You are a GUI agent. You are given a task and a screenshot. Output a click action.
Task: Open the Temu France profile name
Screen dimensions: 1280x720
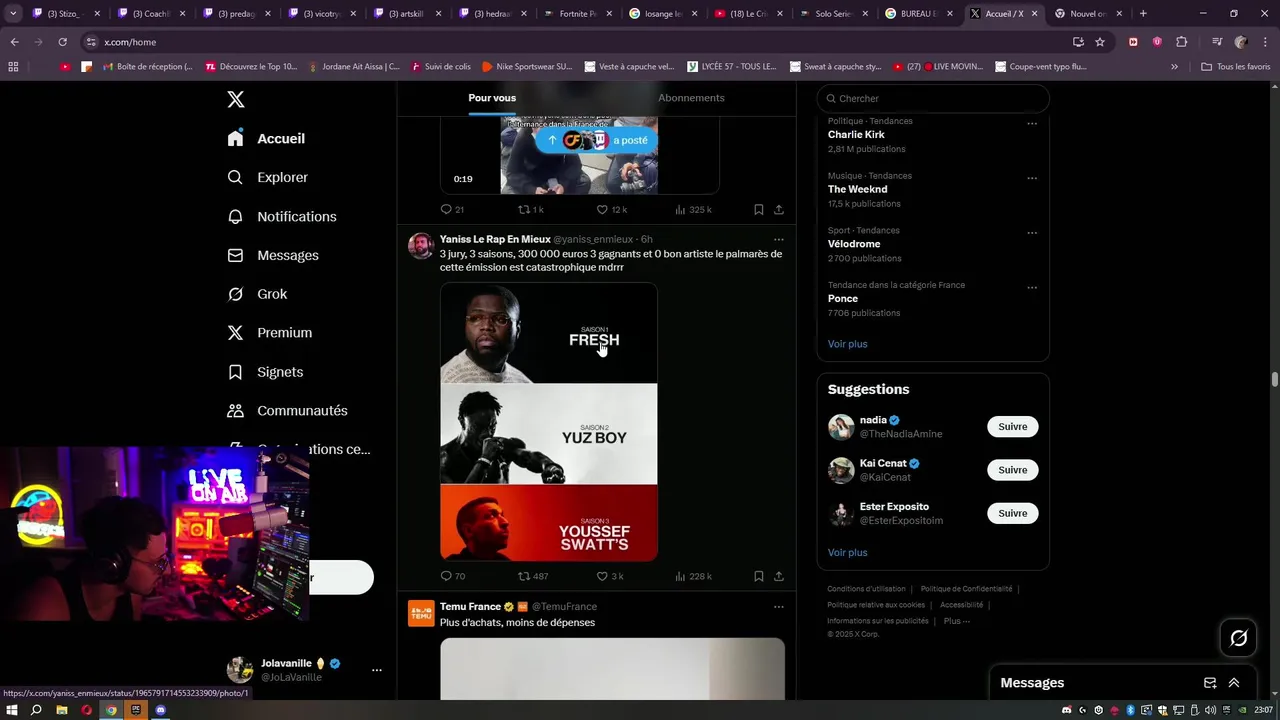click(x=470, y=607)
